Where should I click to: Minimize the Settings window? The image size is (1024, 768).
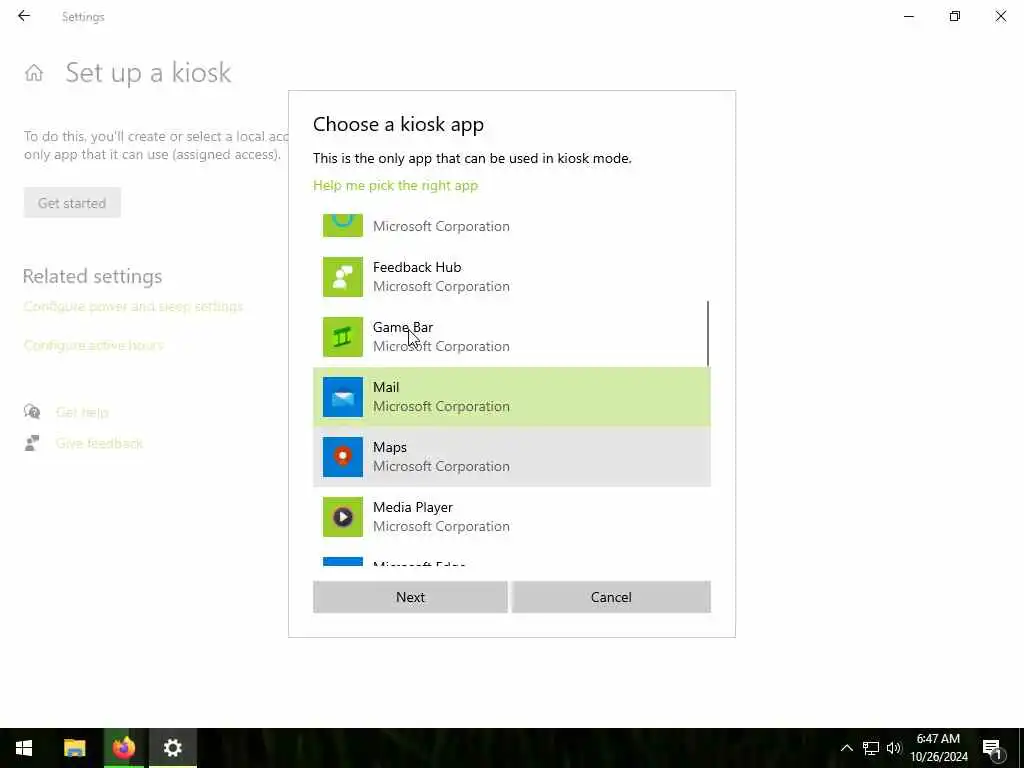click(x=909, y=16)
